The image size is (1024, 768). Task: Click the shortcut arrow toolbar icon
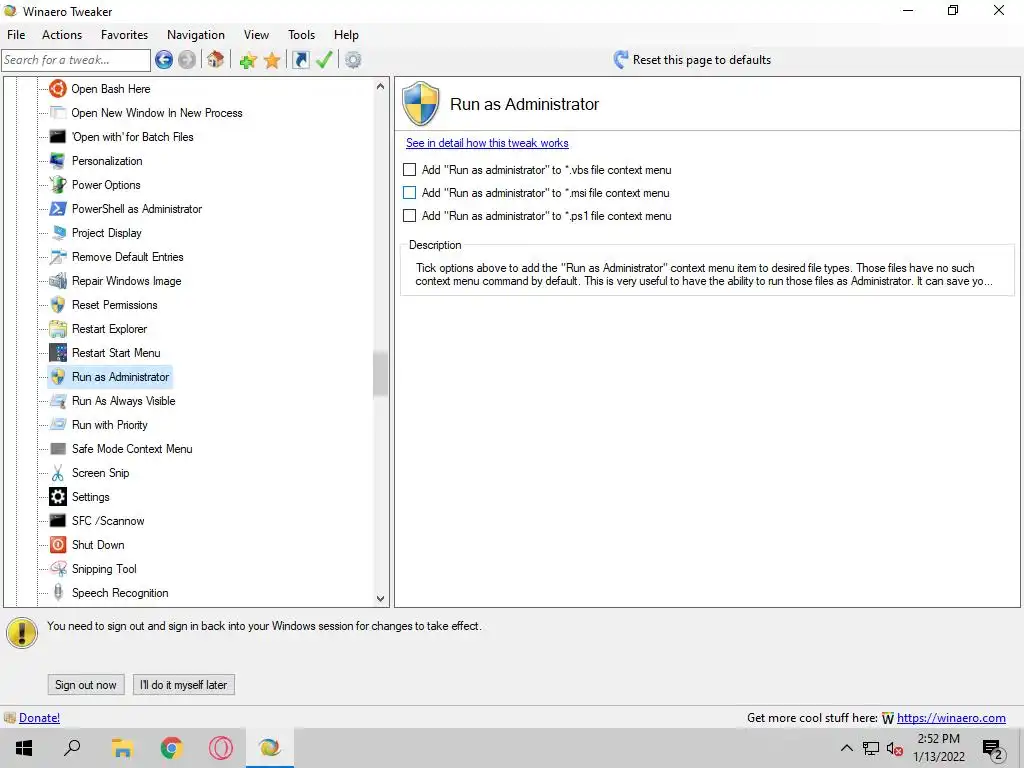coord(300,60)
